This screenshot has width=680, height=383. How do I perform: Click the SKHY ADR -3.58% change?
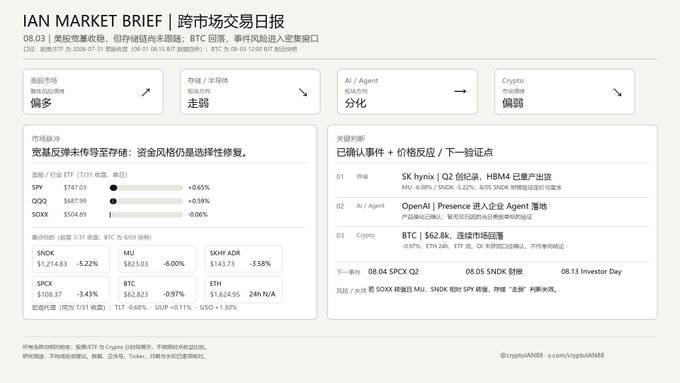pyautogui.click(x=260, y=264)
